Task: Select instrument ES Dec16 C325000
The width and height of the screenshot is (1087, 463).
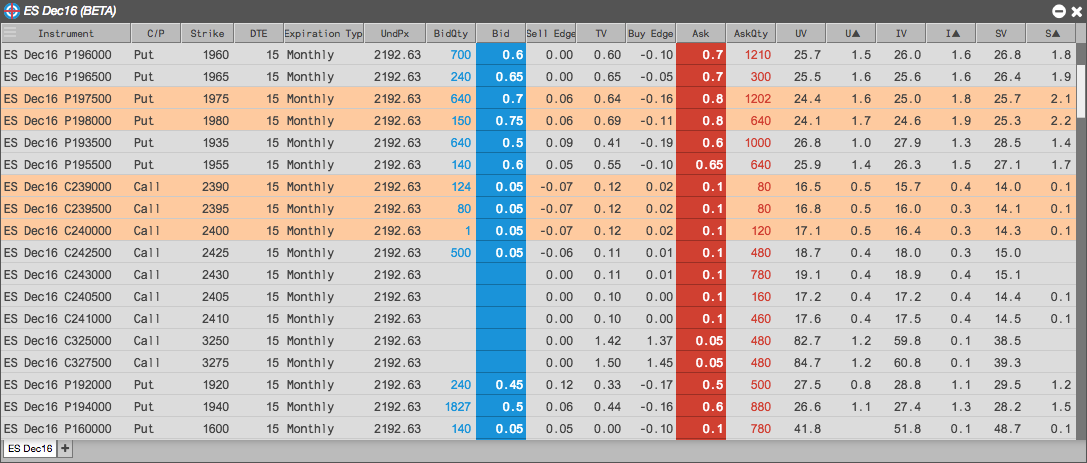Action: coord(58,341)
